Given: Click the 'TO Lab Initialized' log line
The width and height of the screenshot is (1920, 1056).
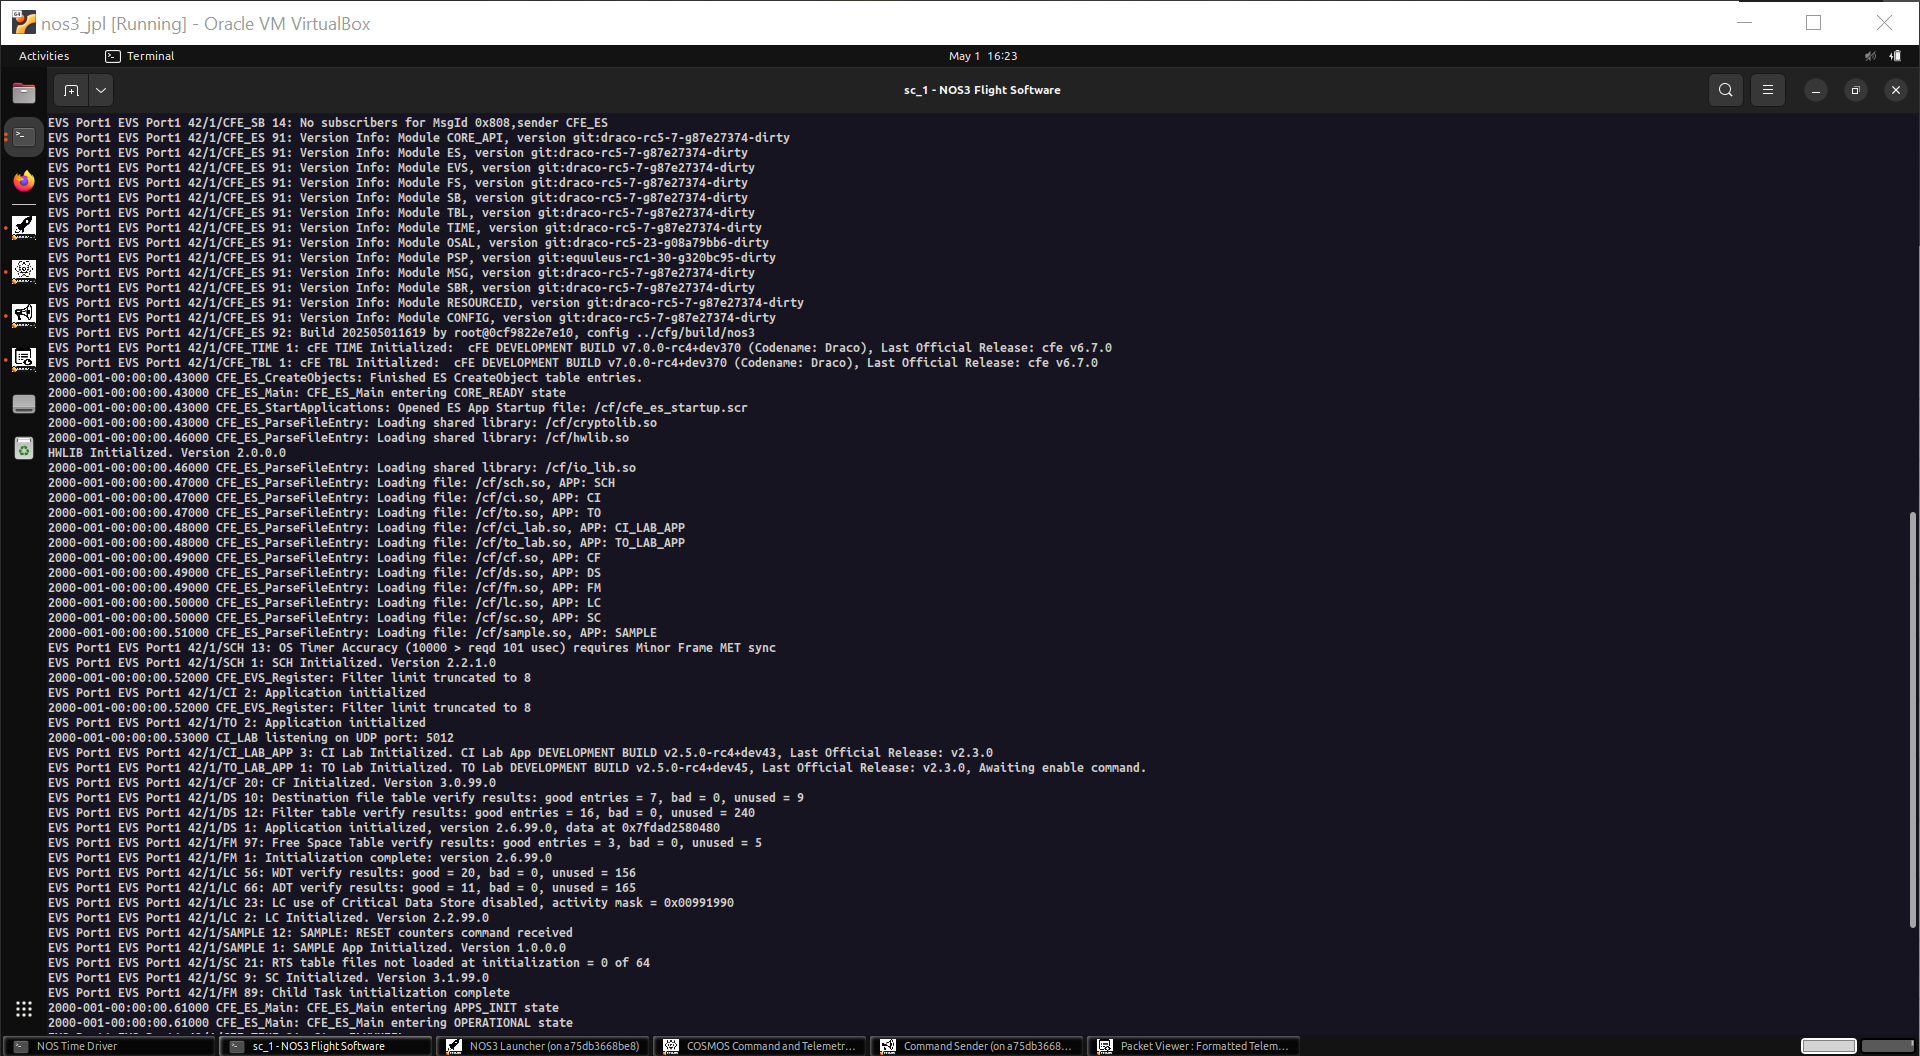Looking at the screenshot, I should (597, 768).
